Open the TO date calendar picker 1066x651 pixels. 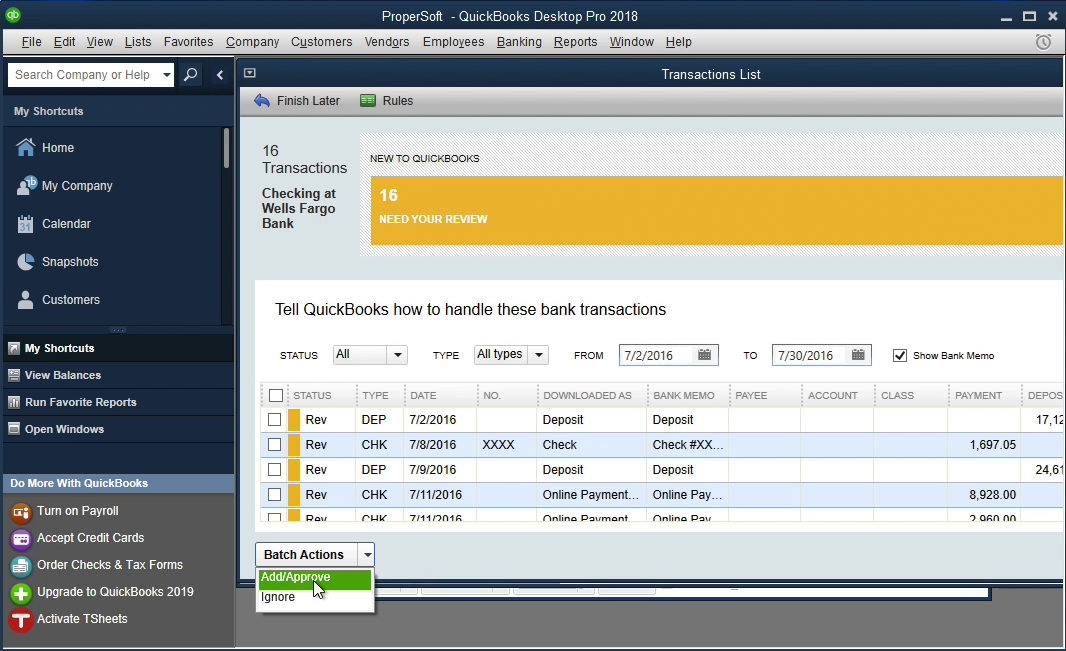pyautogui.click(x=858, y=355)
